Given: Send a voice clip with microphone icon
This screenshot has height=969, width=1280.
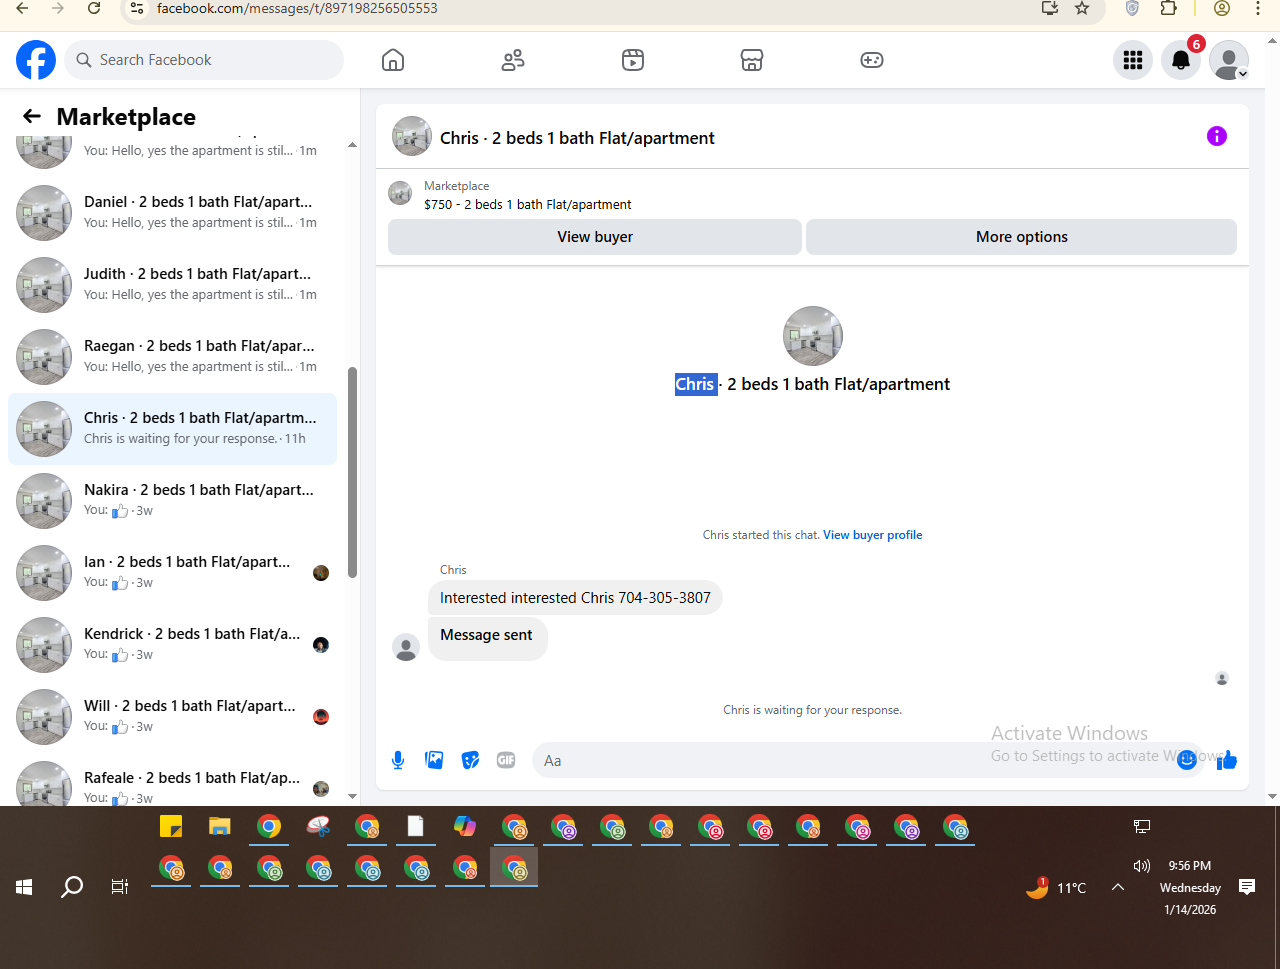Looking at the screenshot, I should [398, 760].
